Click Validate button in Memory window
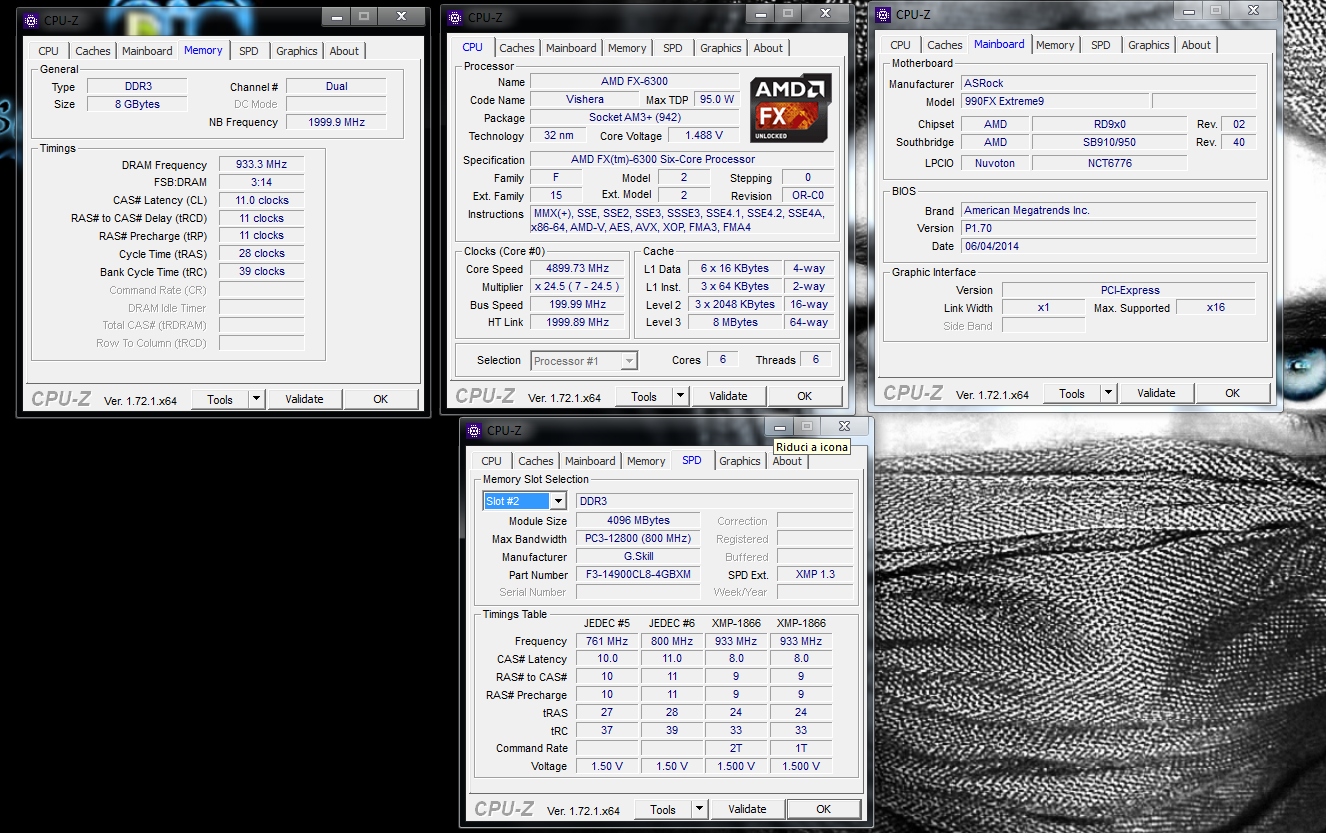Image resolution: width=1326 pixels, height=833 pixels. (x=304, y=399)
